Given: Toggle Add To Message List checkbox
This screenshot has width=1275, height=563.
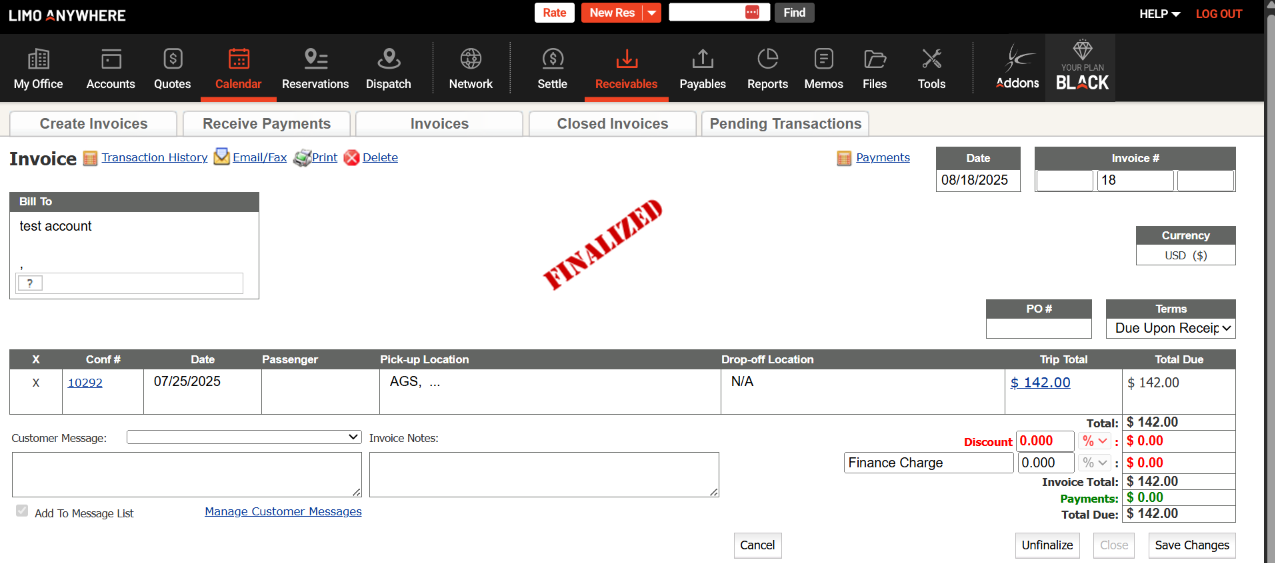Looking at the screenshot, I should [x=22, y=511].
